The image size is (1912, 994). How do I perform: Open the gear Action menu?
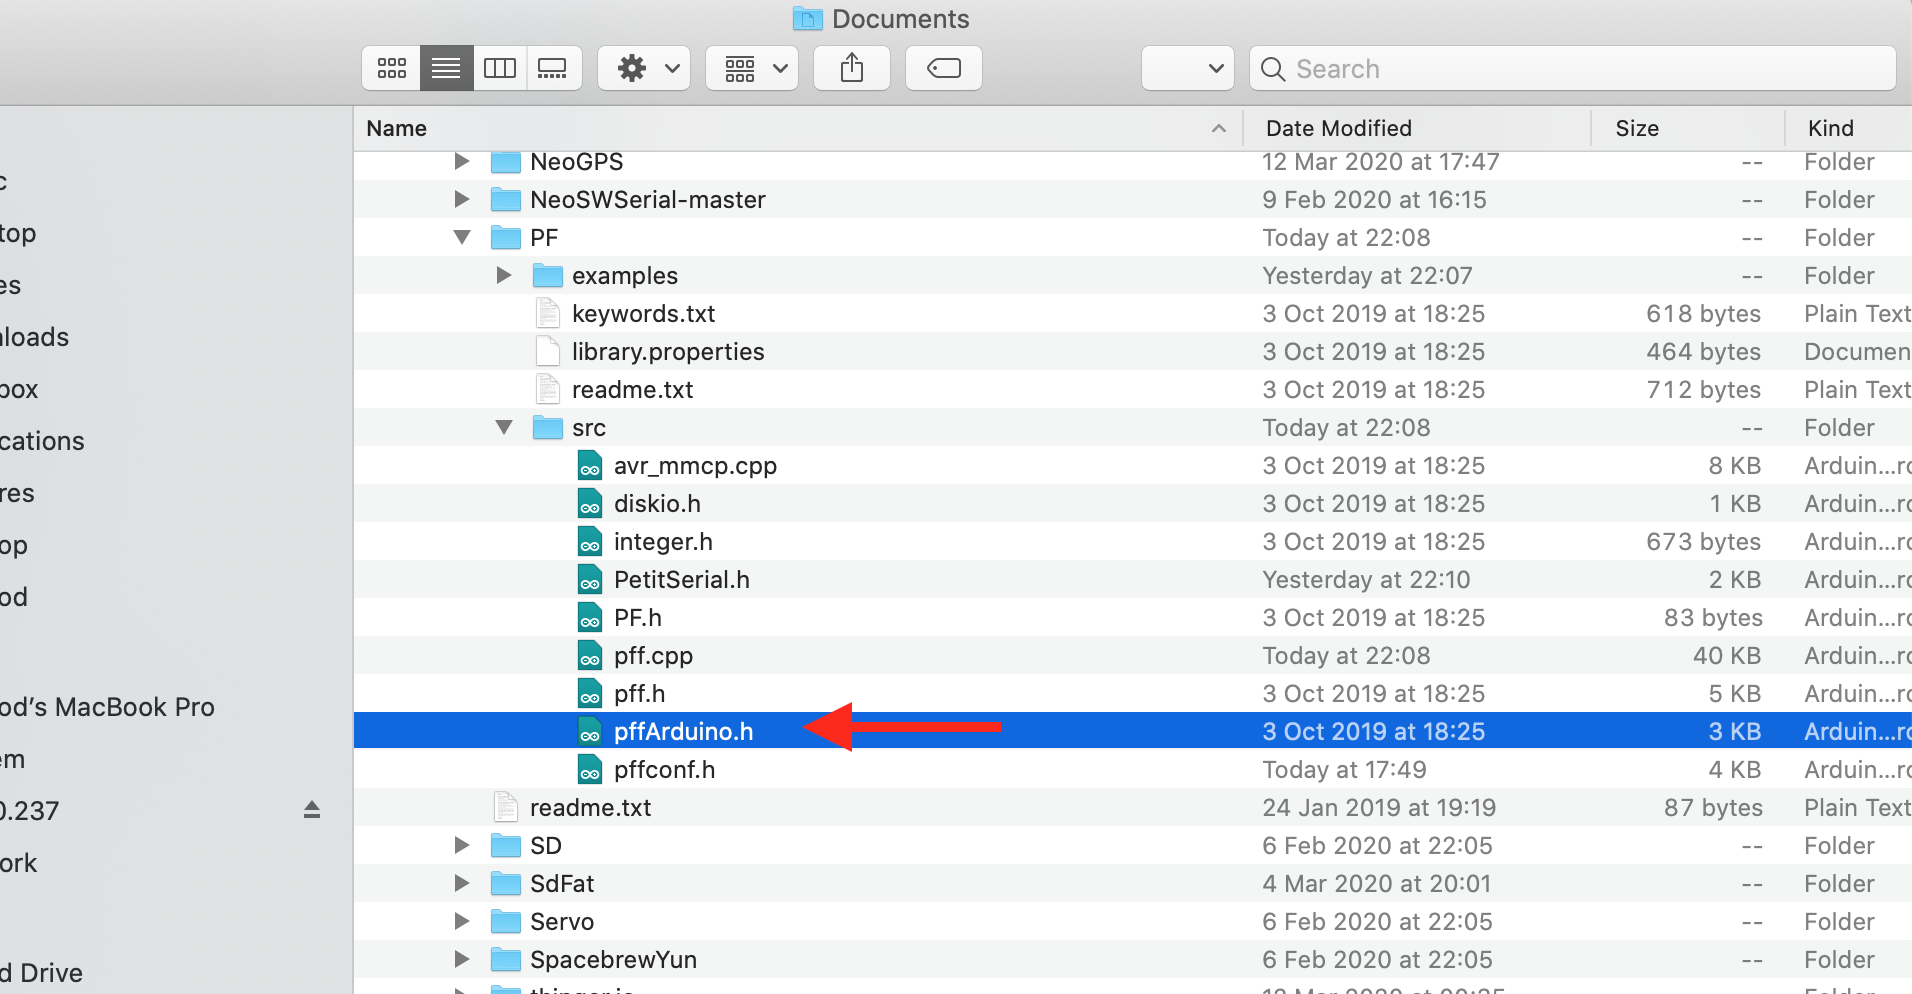tap(644, 68)
